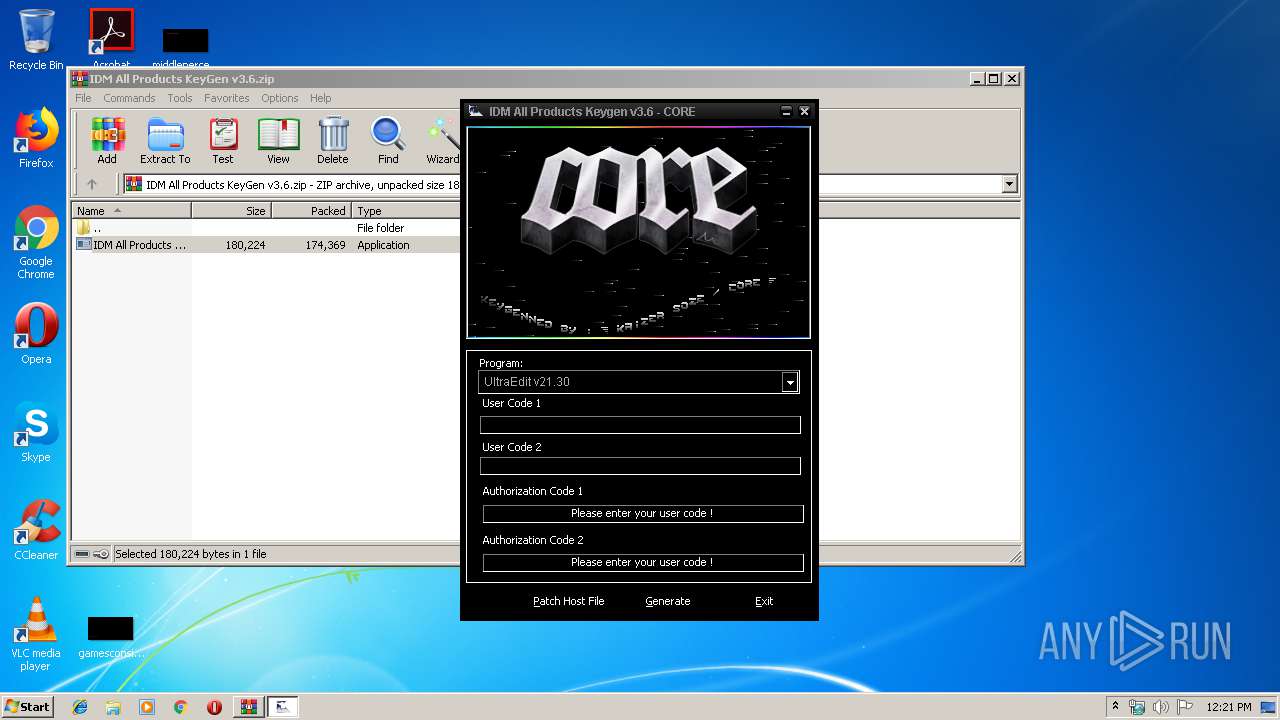Viewport: 1280px width, 720px height.
Task: Open the Options menu
Action: coord(280,98)
